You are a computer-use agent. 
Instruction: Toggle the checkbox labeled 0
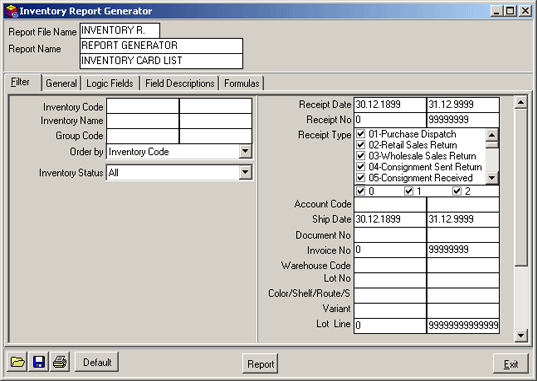tap(361, 191)
